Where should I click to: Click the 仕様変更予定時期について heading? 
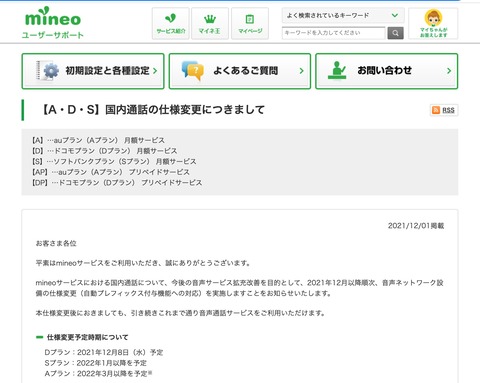(x=87, y=337)
